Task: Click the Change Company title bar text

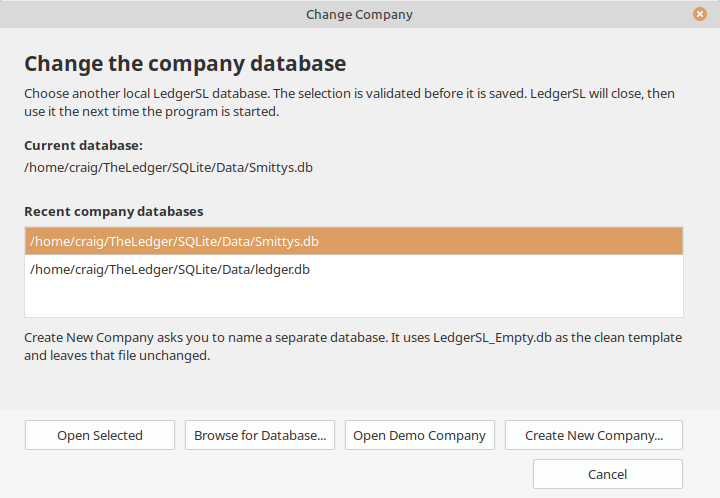Action: coord(360,15)
